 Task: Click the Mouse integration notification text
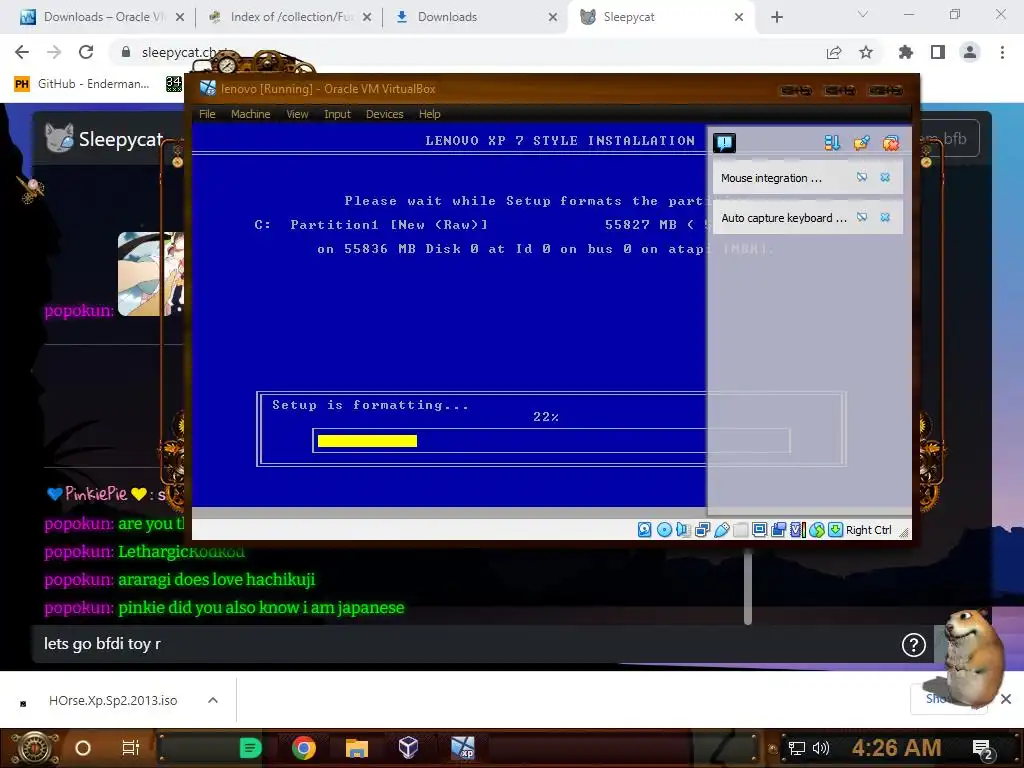(771, 178)
